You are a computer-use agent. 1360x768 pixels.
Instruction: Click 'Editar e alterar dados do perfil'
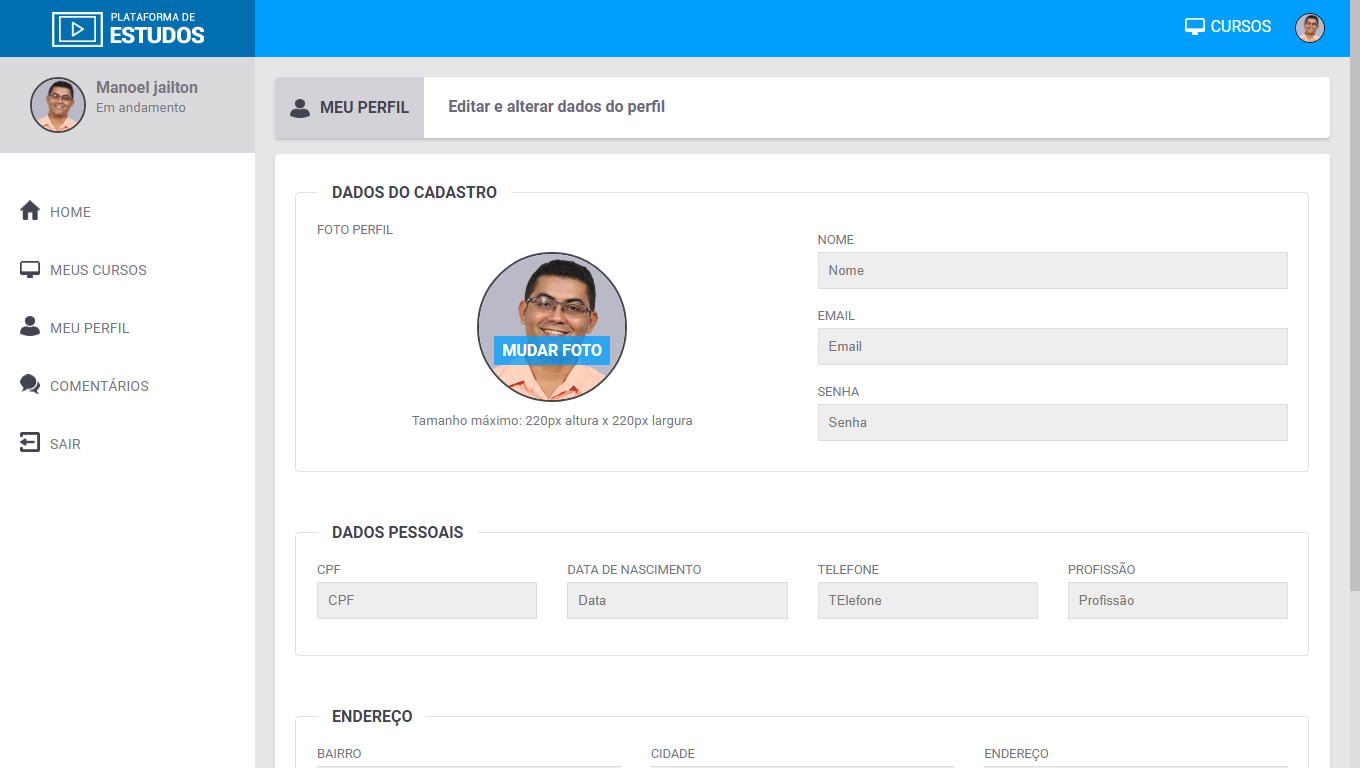pyautogui.click(x=556, y=107)
